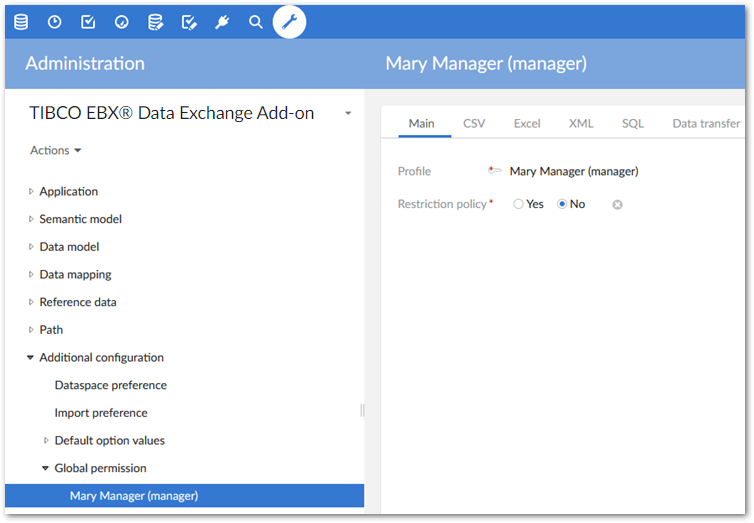Click the magnifier search icon

point(256,21)
